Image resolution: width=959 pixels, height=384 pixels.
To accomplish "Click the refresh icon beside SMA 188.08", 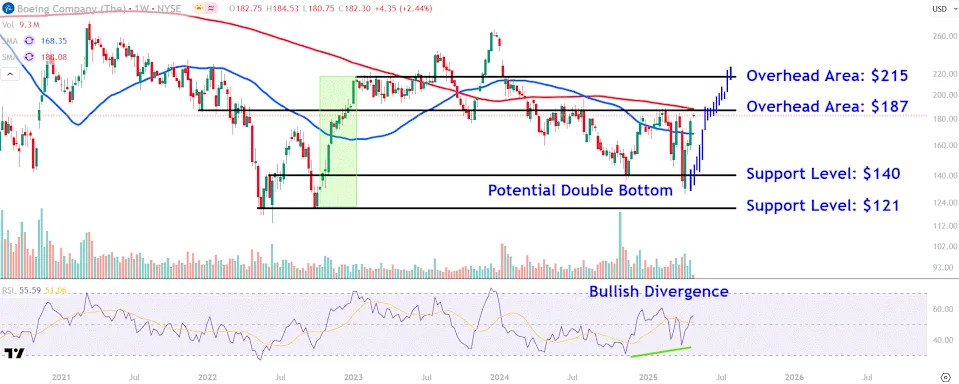I will [28, 57].
